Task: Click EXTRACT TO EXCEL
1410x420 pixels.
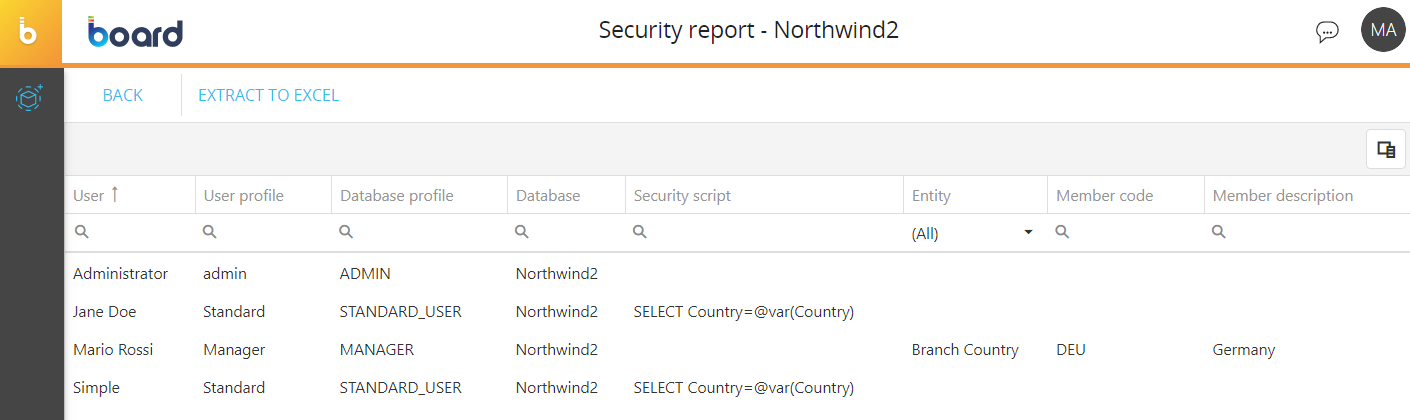Action: pos(268,95)
